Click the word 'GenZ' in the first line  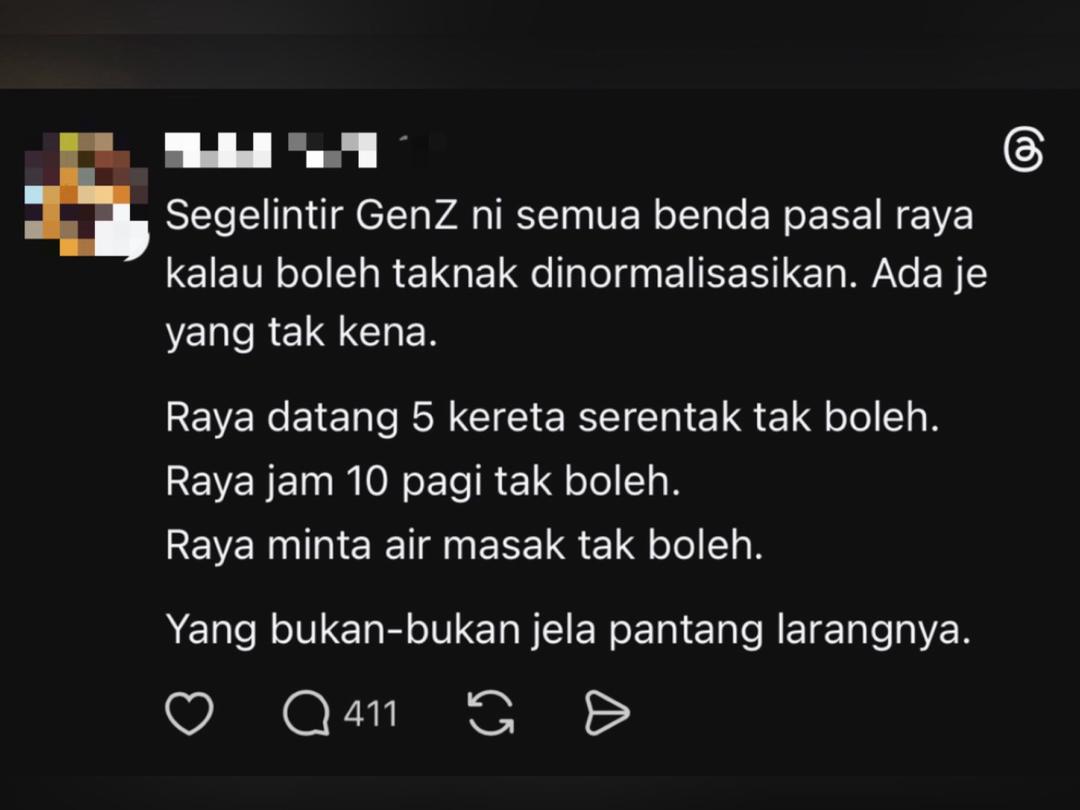pos(406,216)
